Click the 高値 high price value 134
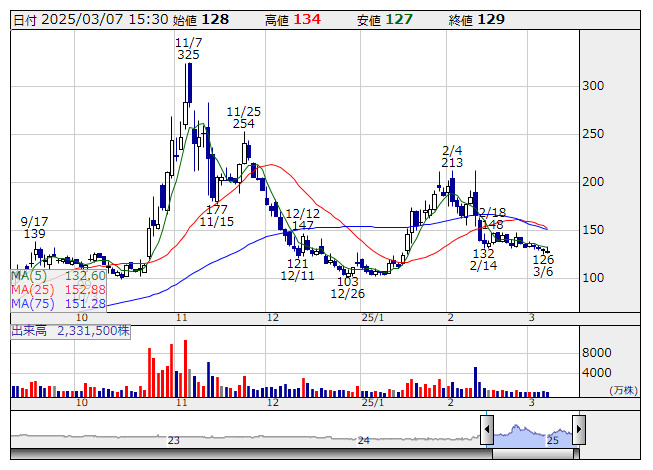 click(307, 19)
